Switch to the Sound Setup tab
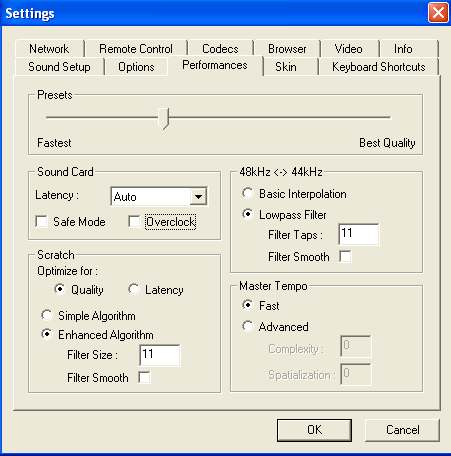Image resolution: width=451 pixels, height=456 pixels. coord(59,67)
